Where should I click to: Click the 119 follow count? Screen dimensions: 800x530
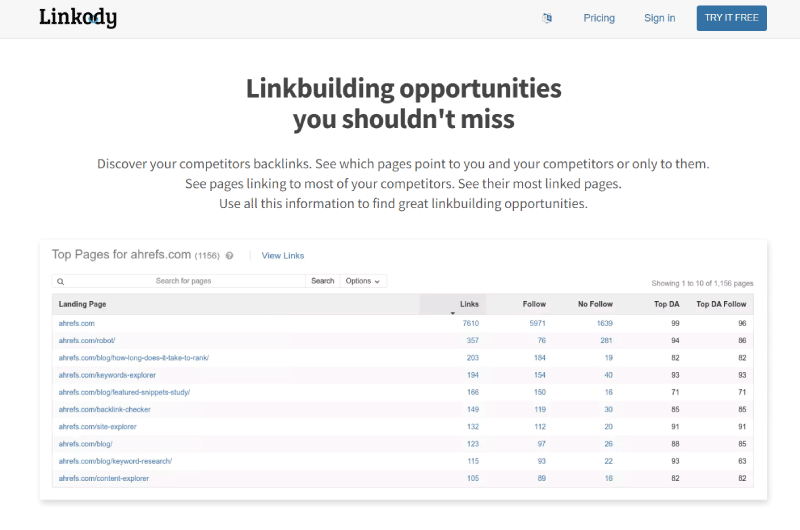pyautogui.click(x=540, y=409)
